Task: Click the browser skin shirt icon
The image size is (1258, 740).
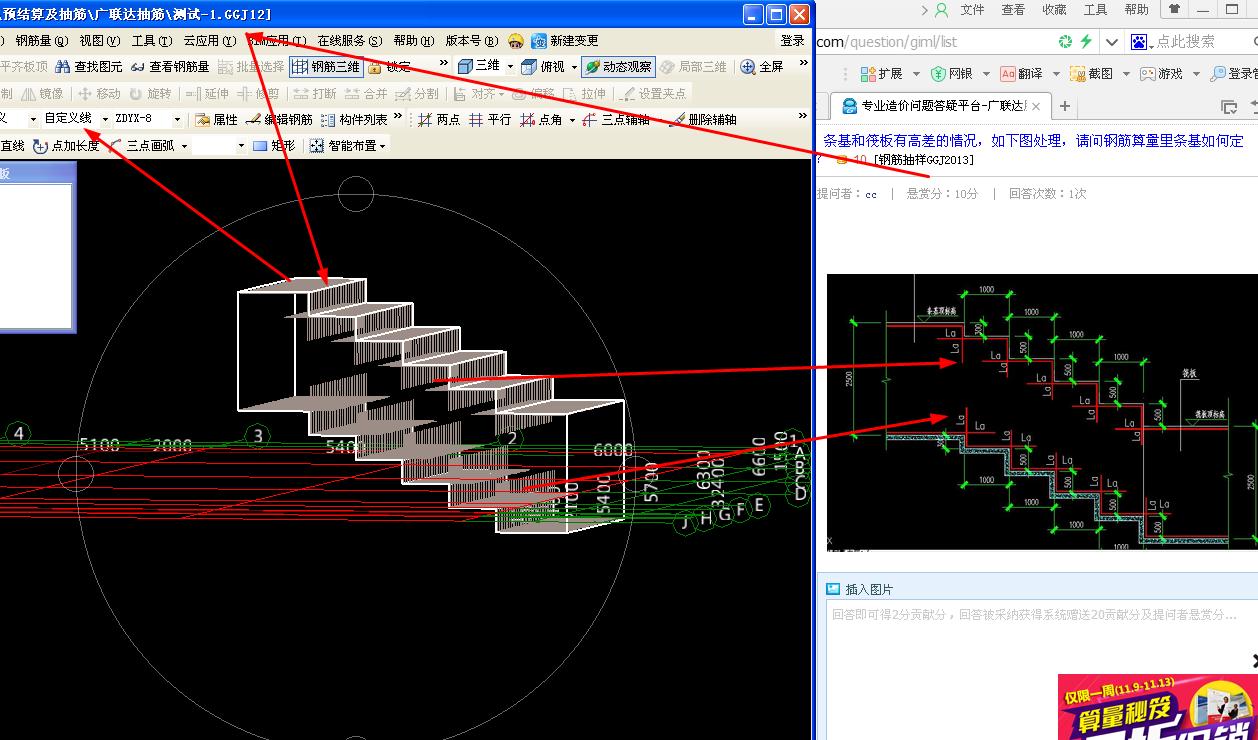Action: coord(1174,9)
